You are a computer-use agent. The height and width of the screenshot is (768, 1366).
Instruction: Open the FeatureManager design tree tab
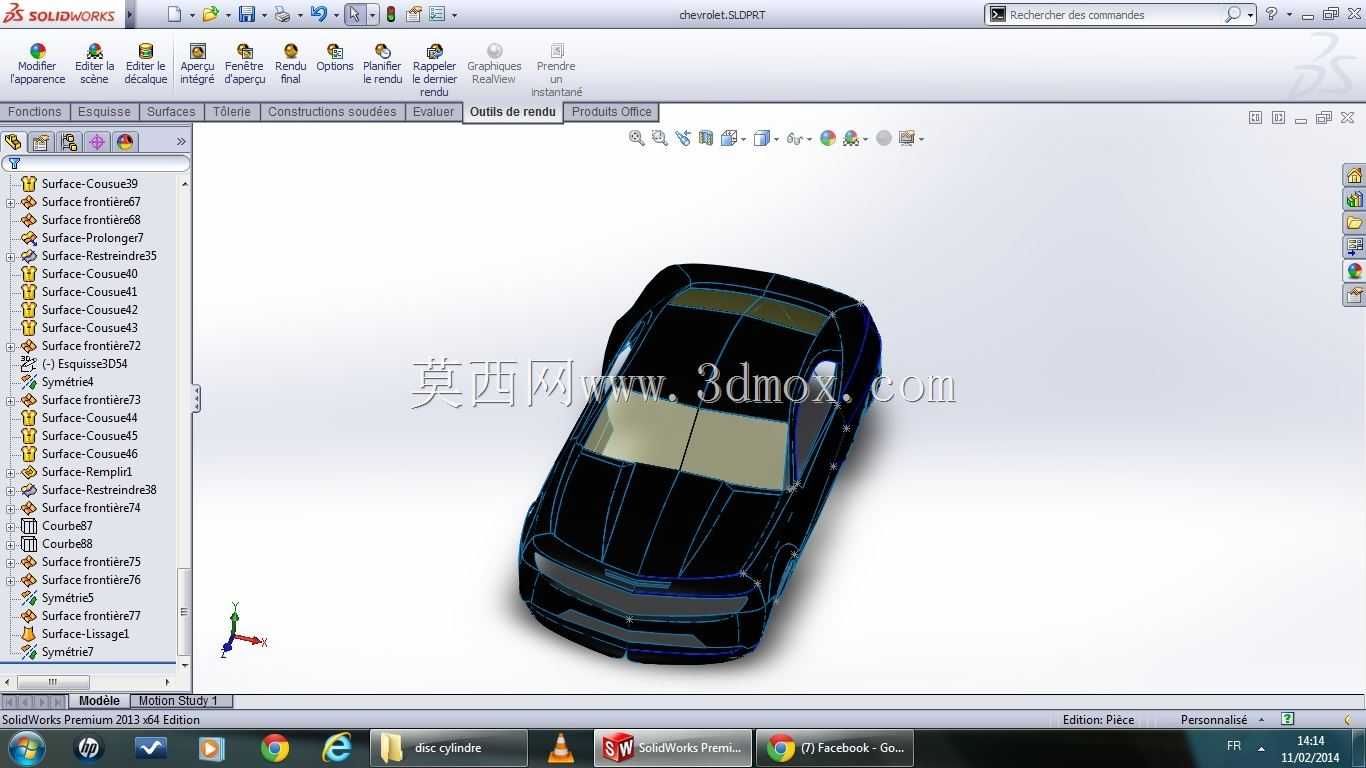pyautogui.click(x=13, y=142)
